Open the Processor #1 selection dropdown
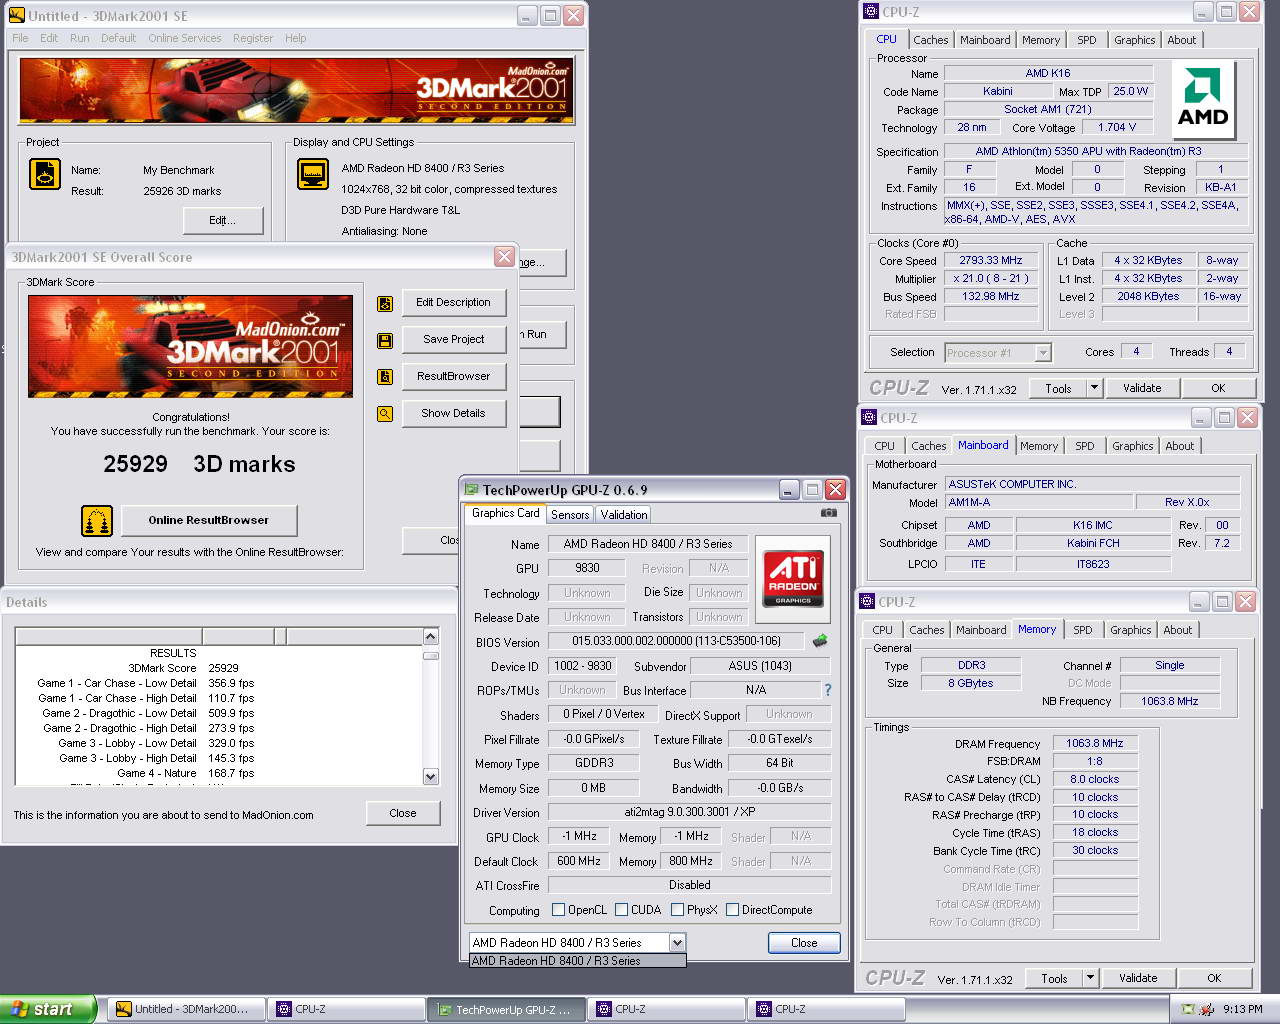This screenshot has height=1024, width=1280. (x=1043, y=353)
